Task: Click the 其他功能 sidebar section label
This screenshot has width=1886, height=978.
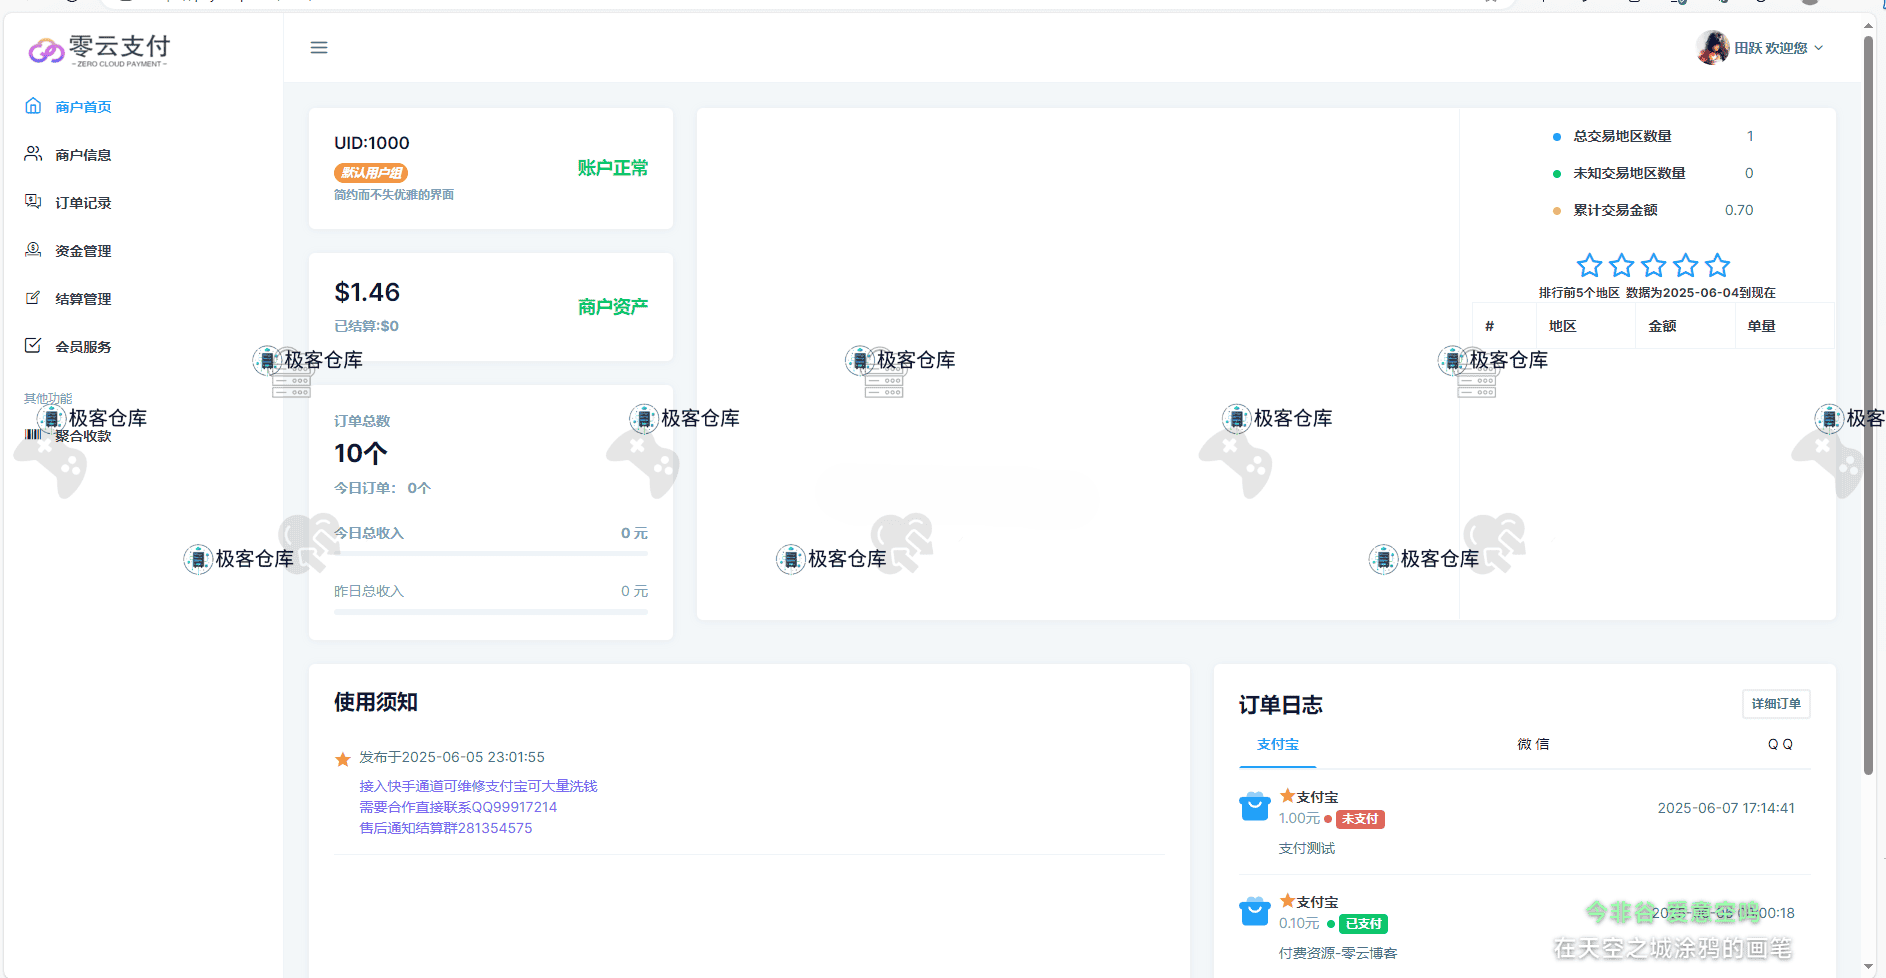Action: coord(48,398)
